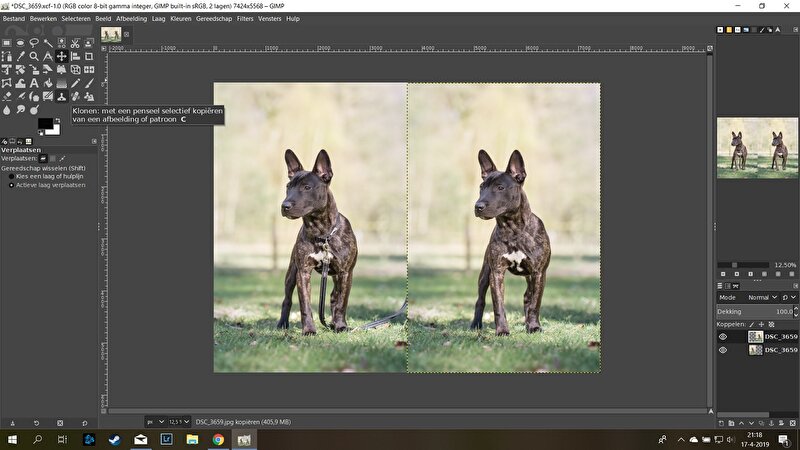
Task: Open the 12,5 zoom level dropdown
Action: (179, 422)
